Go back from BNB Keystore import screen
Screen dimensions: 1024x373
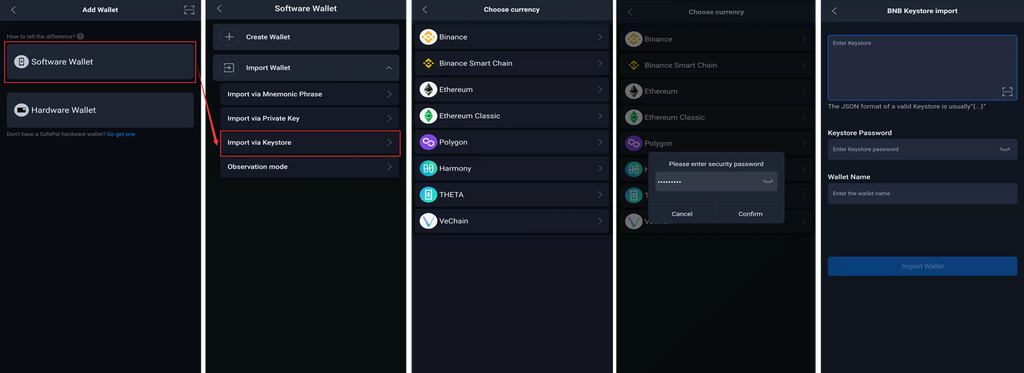834,10
